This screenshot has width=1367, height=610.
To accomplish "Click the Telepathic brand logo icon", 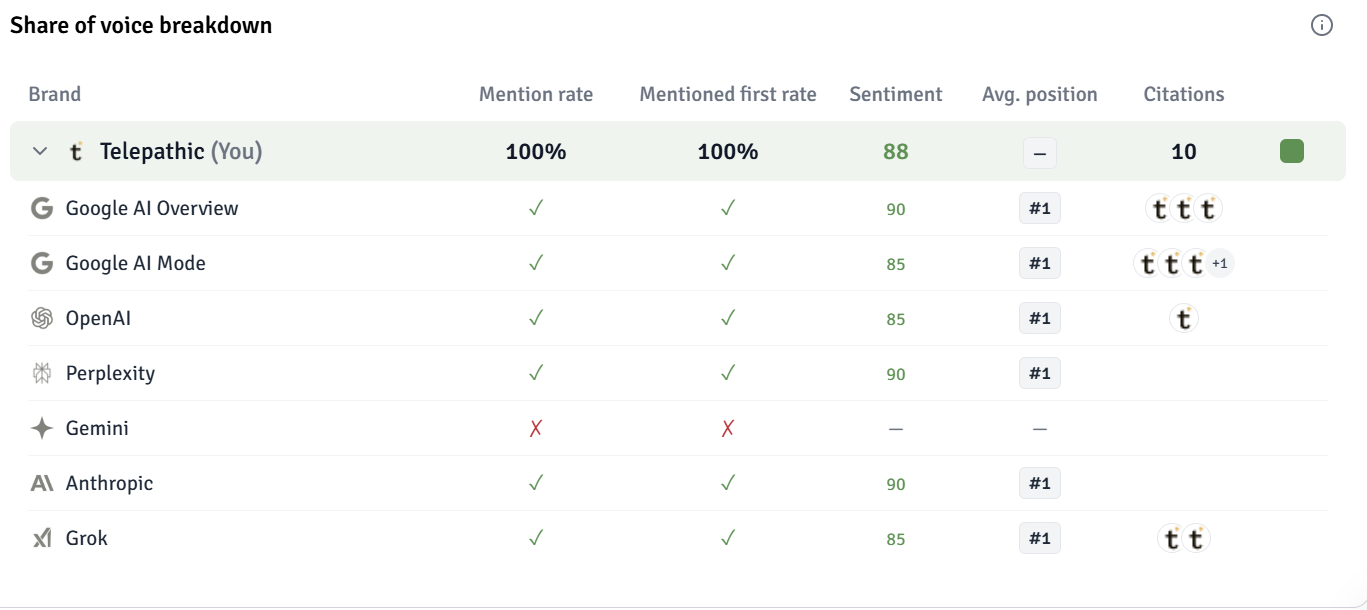I will tap(76, 152).
